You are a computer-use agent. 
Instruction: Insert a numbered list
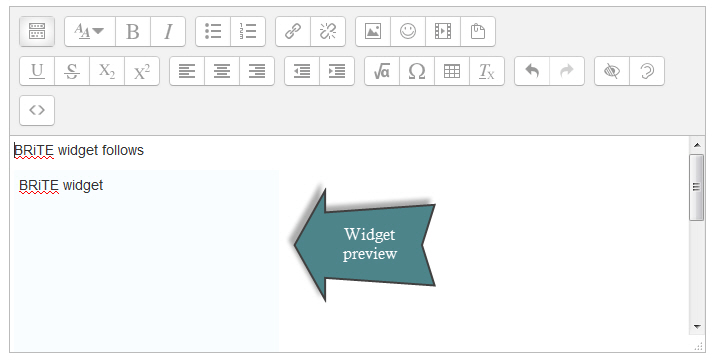248,32
